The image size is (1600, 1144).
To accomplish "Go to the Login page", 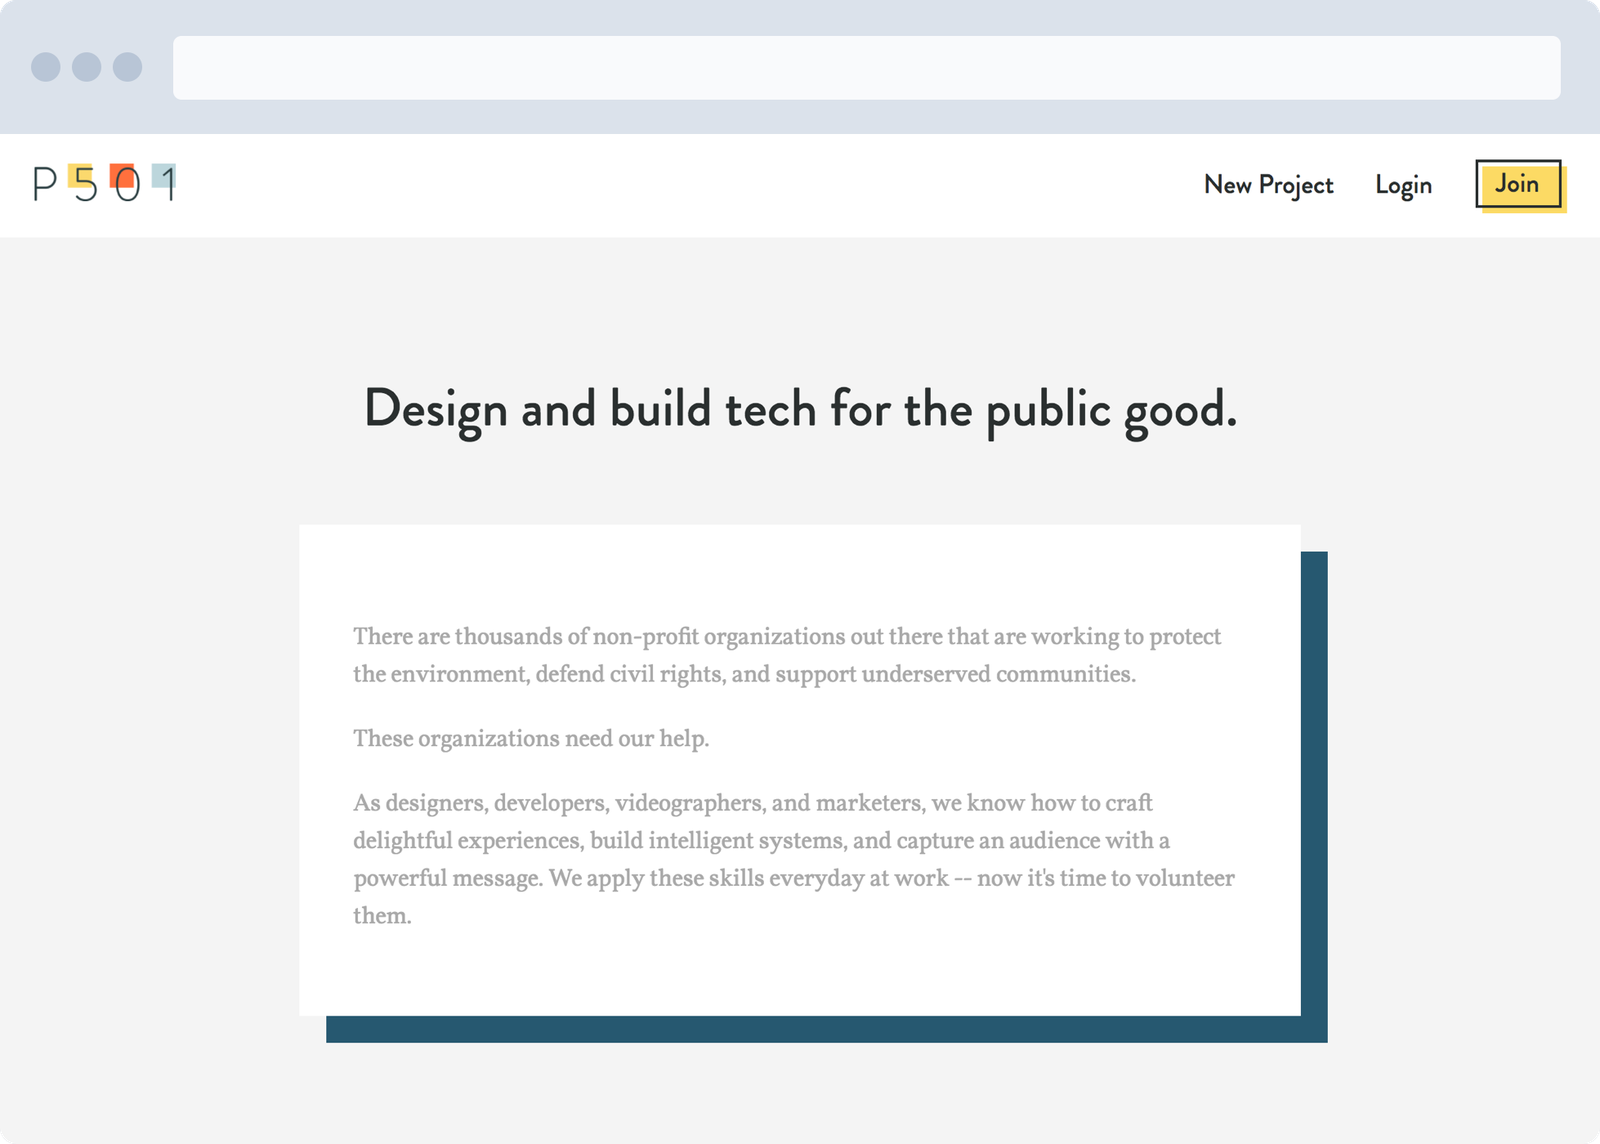I will (x=1403, y=185).
